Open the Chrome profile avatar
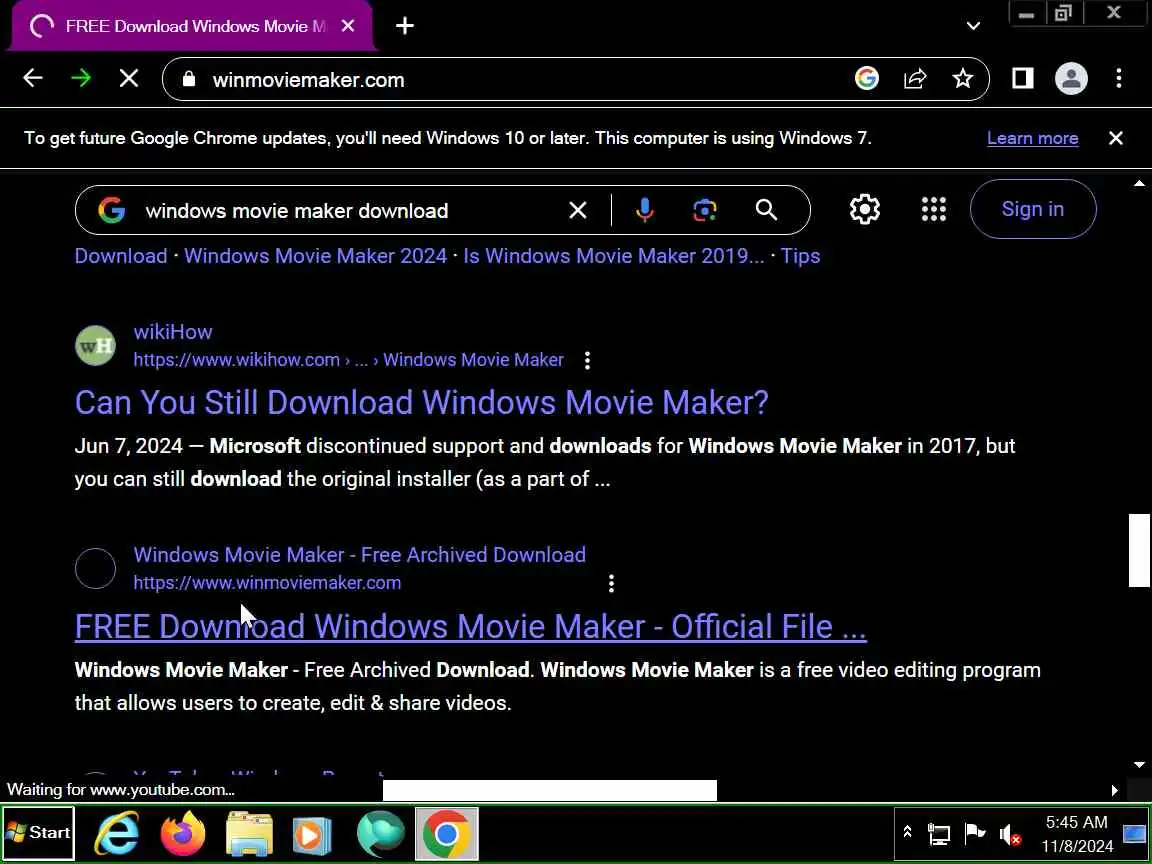Viewport: 1152px width, 864px height. tap(1071, 79)
